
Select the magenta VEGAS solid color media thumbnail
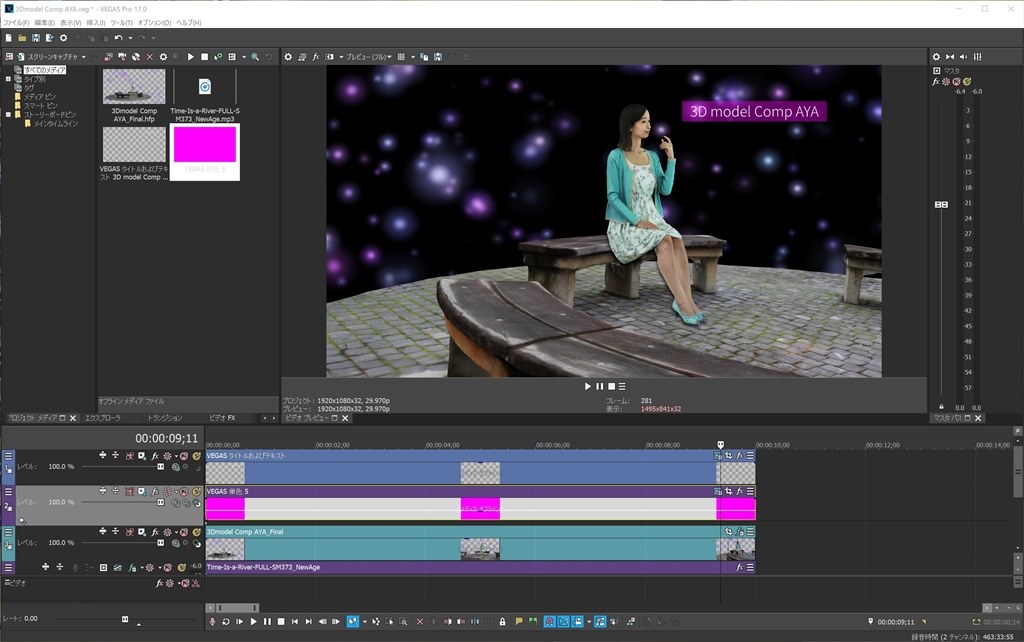[204, 144]
